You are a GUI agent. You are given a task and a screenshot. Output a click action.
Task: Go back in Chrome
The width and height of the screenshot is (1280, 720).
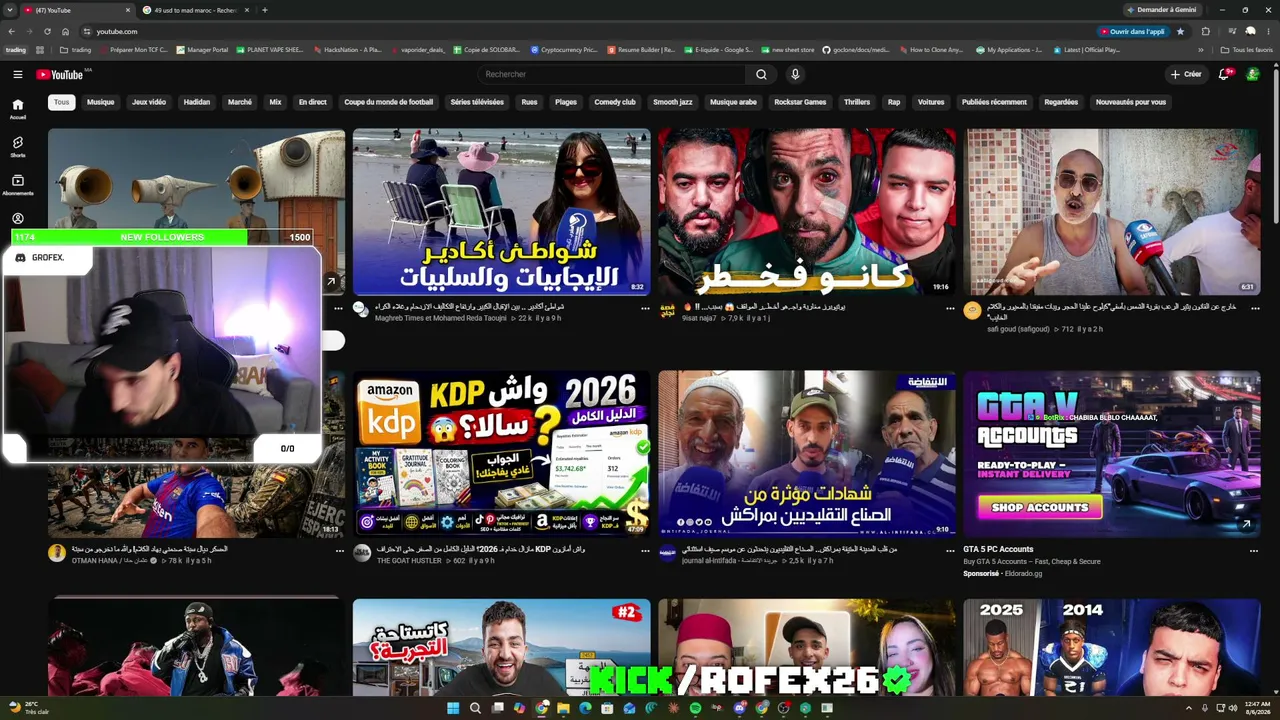click(11, 31)
